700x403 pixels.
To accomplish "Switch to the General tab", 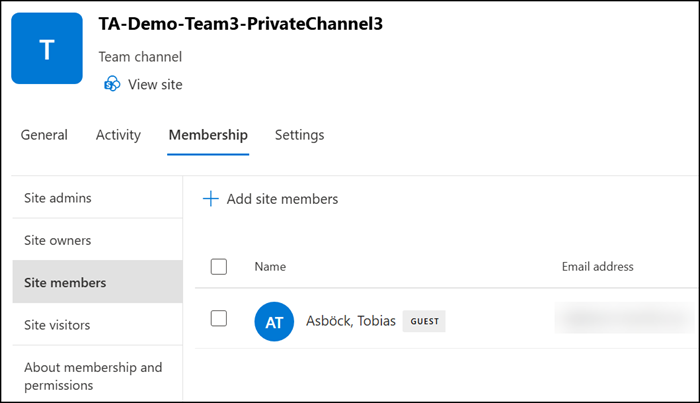I will coord(44,135).
